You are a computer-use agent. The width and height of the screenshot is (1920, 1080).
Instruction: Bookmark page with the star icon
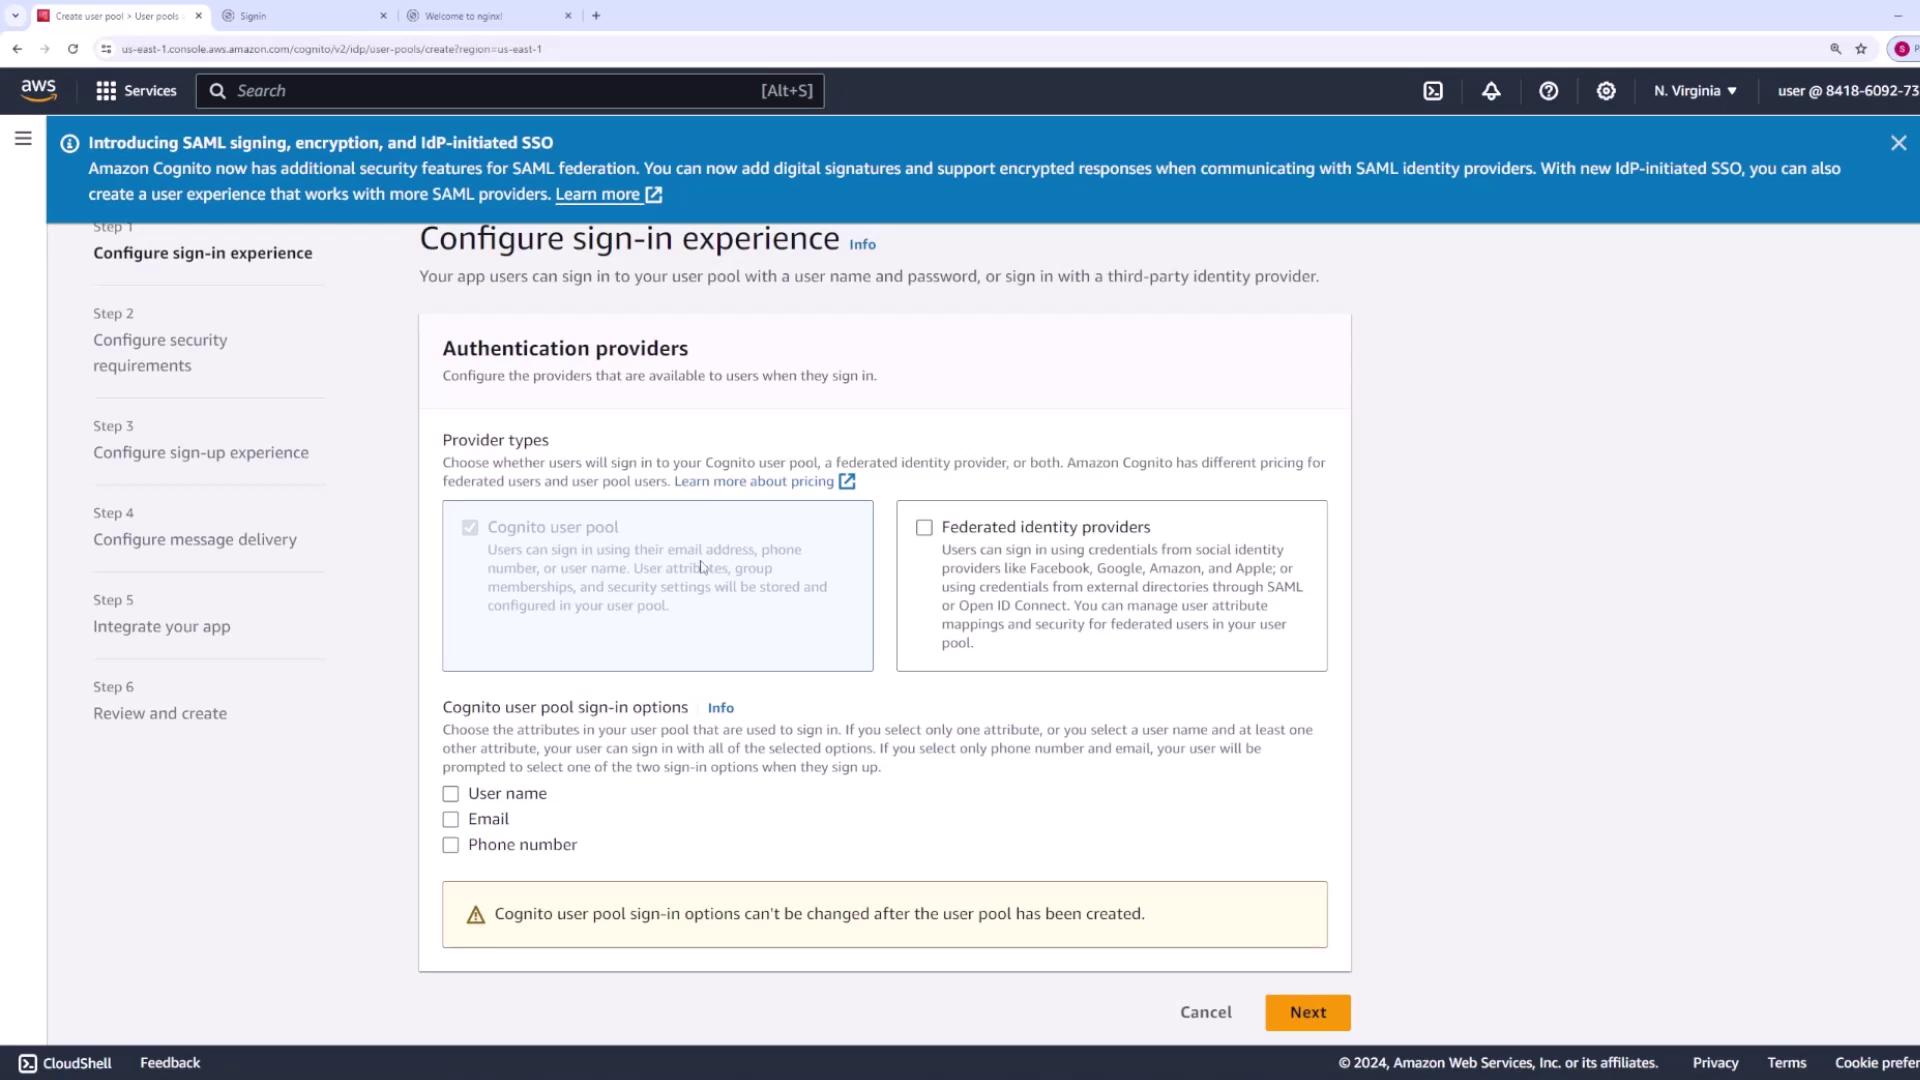1861,49
